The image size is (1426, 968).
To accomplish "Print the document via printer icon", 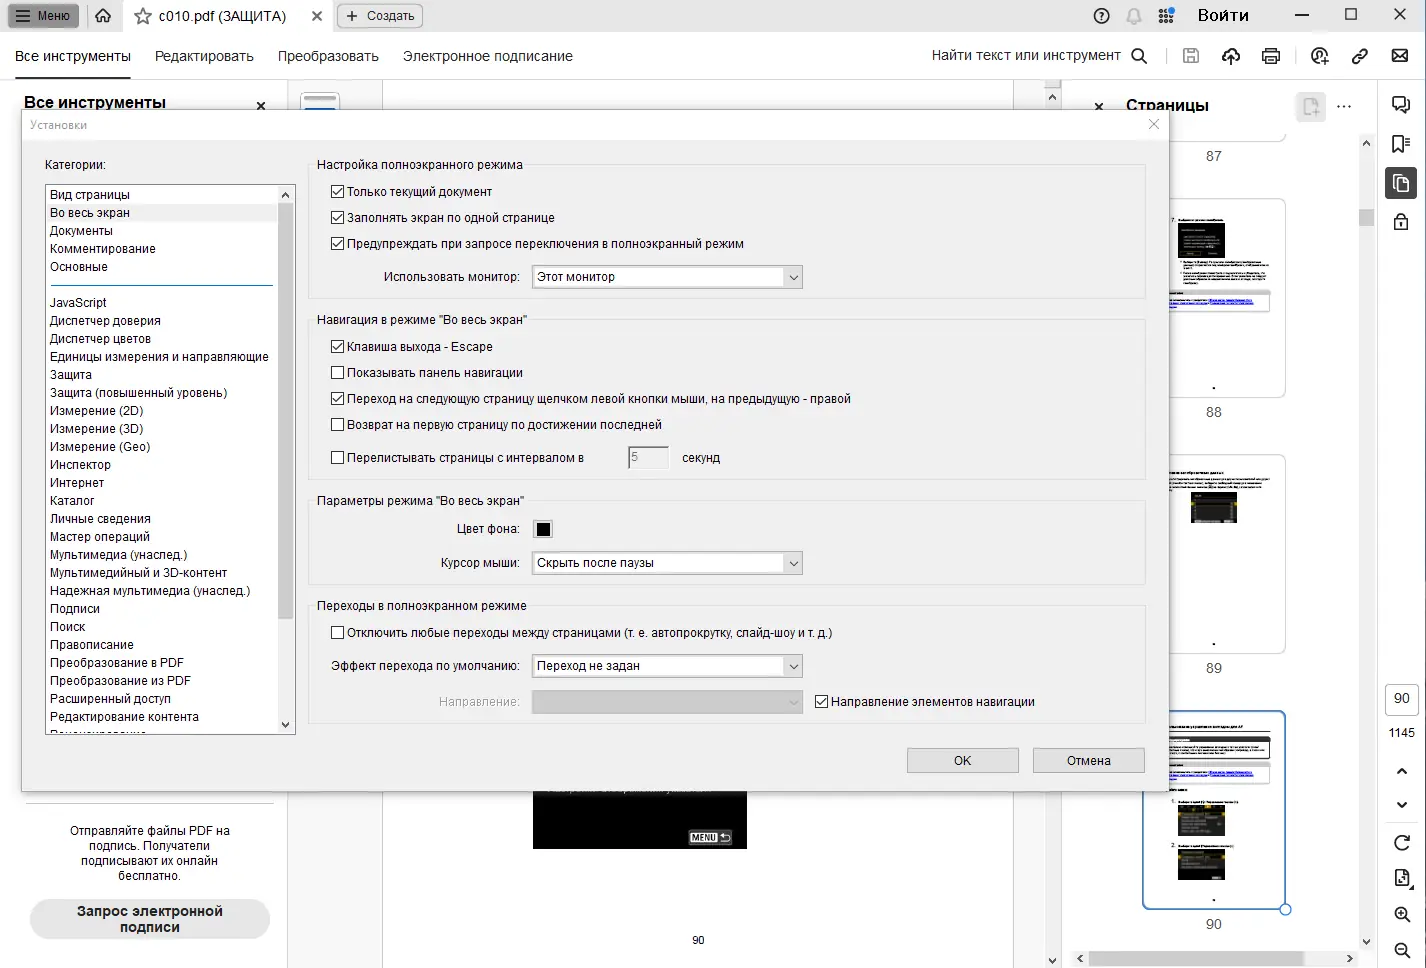I will (1270, 56).
